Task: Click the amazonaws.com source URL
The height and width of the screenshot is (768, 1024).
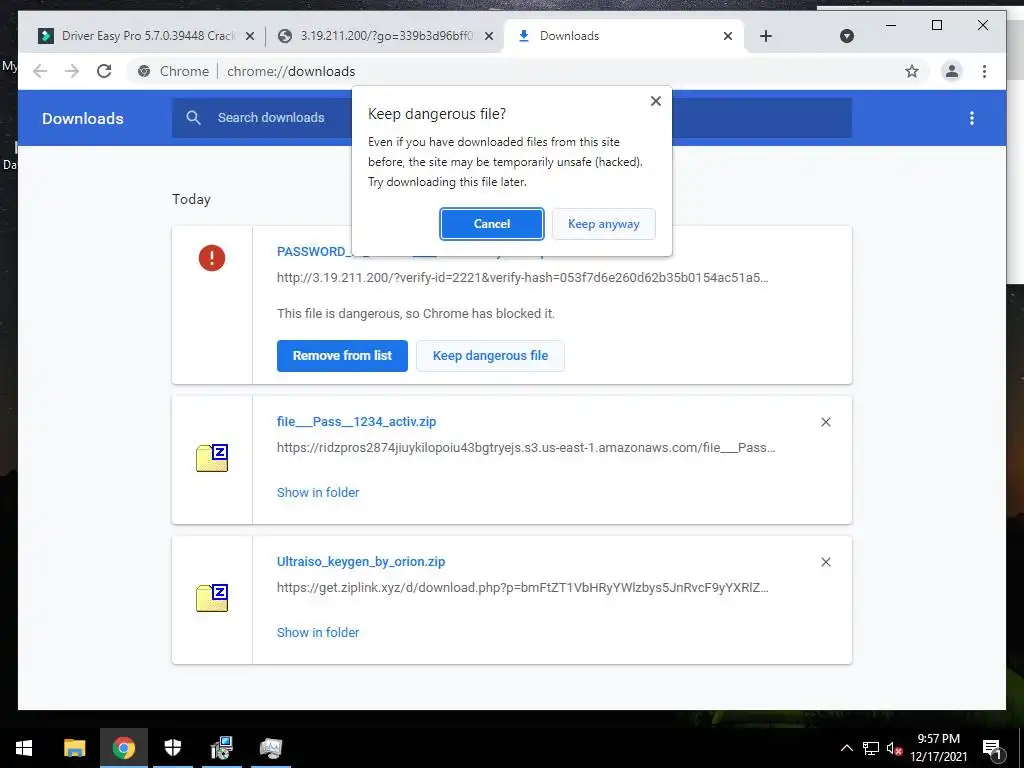Action: (526, 448)
